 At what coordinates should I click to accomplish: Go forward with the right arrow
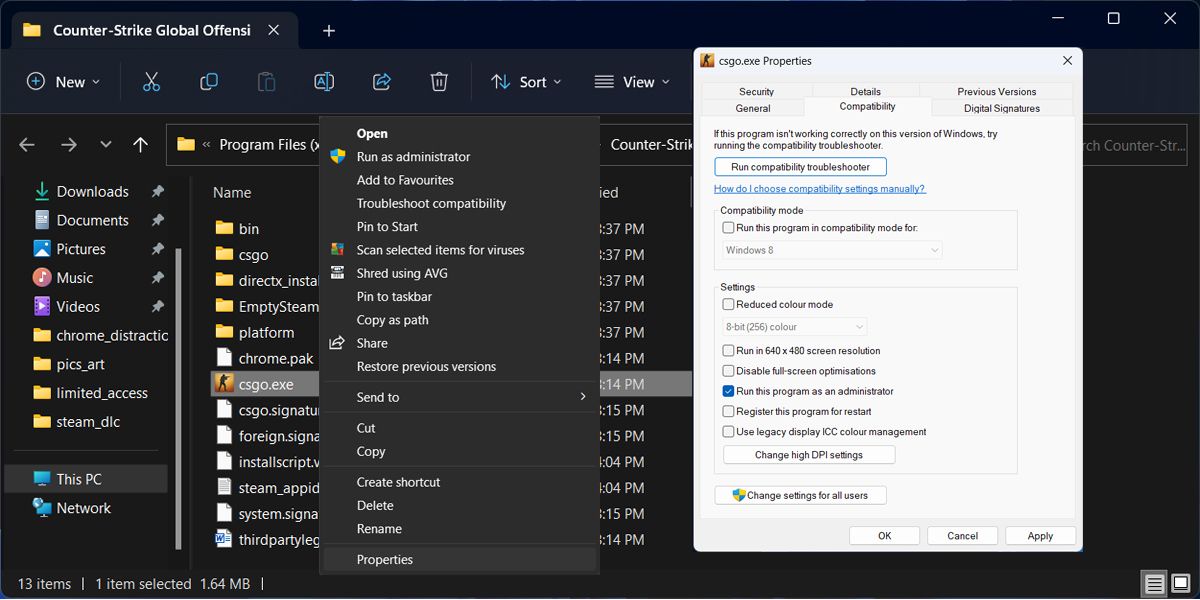[x=68, y=145]
